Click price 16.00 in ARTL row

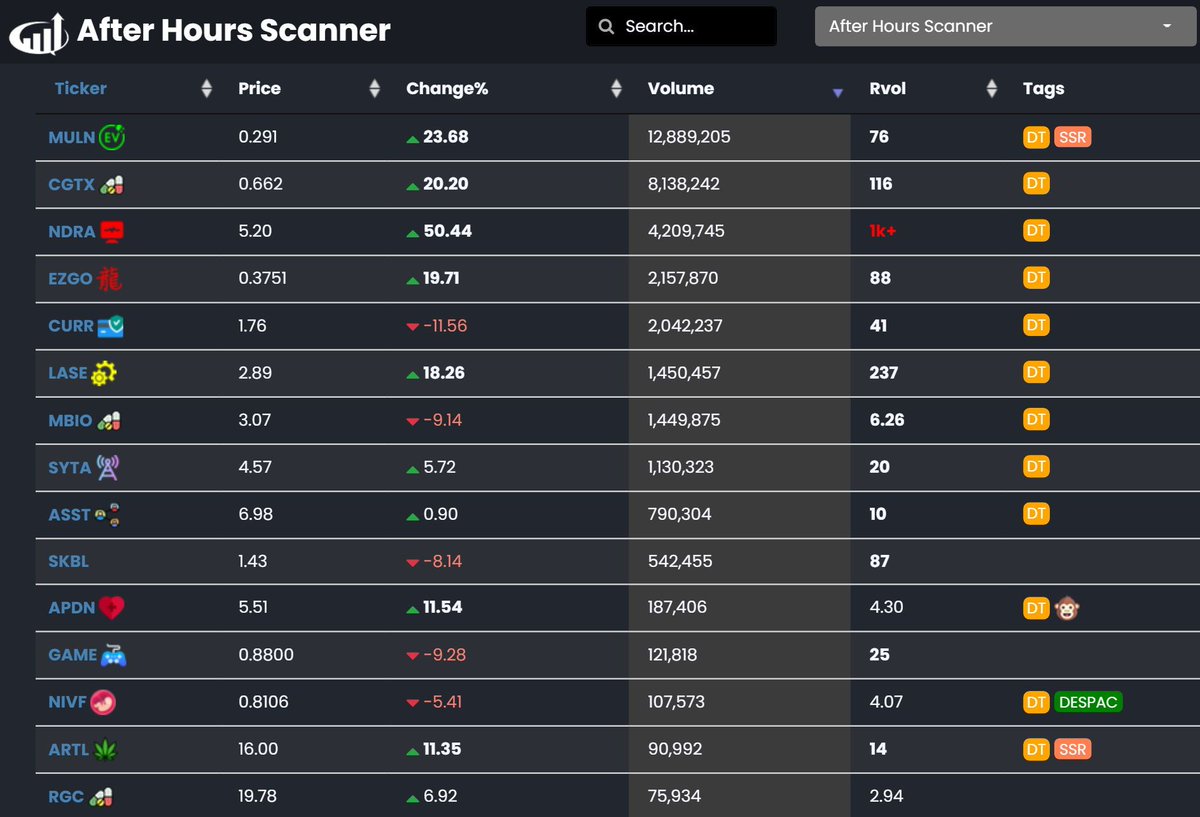pos(258,749)
